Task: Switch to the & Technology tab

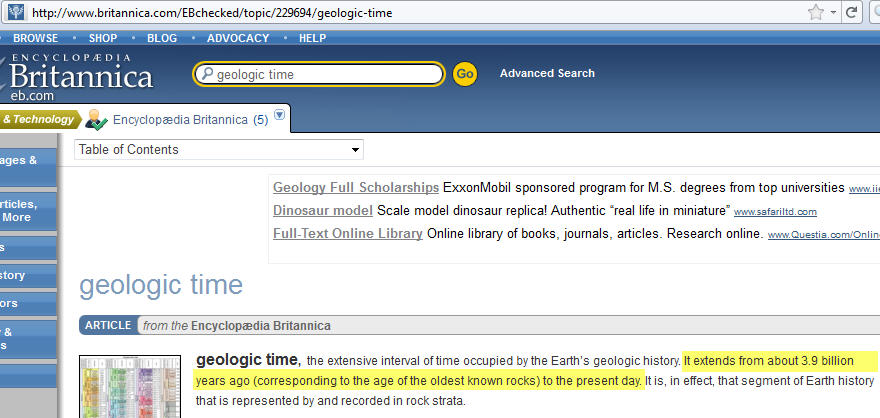Action: 38,120
